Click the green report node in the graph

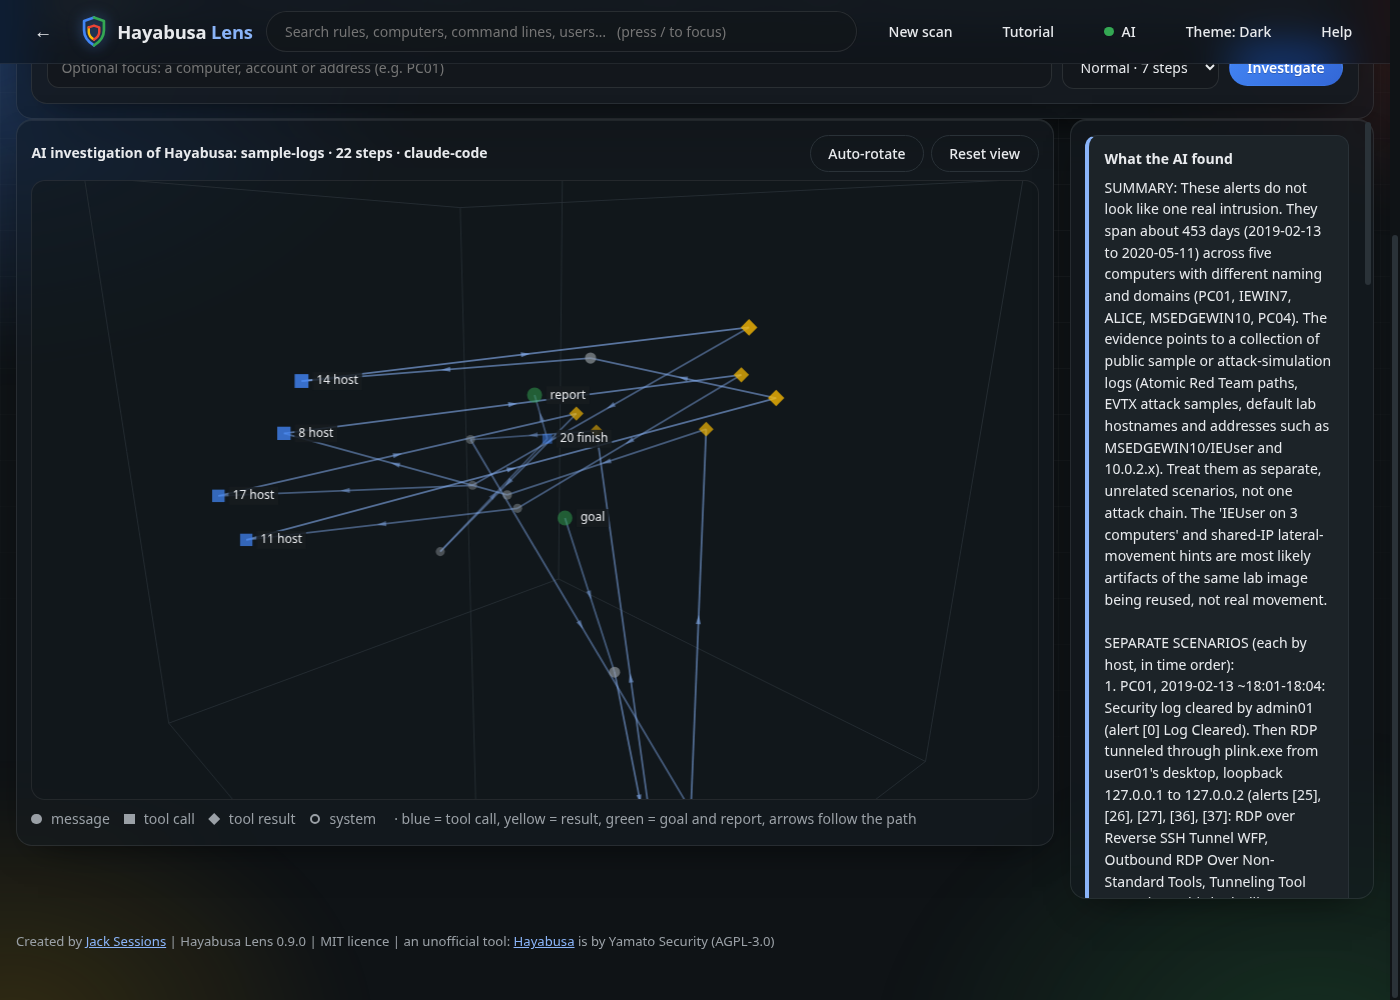click(x=534, y=395)
